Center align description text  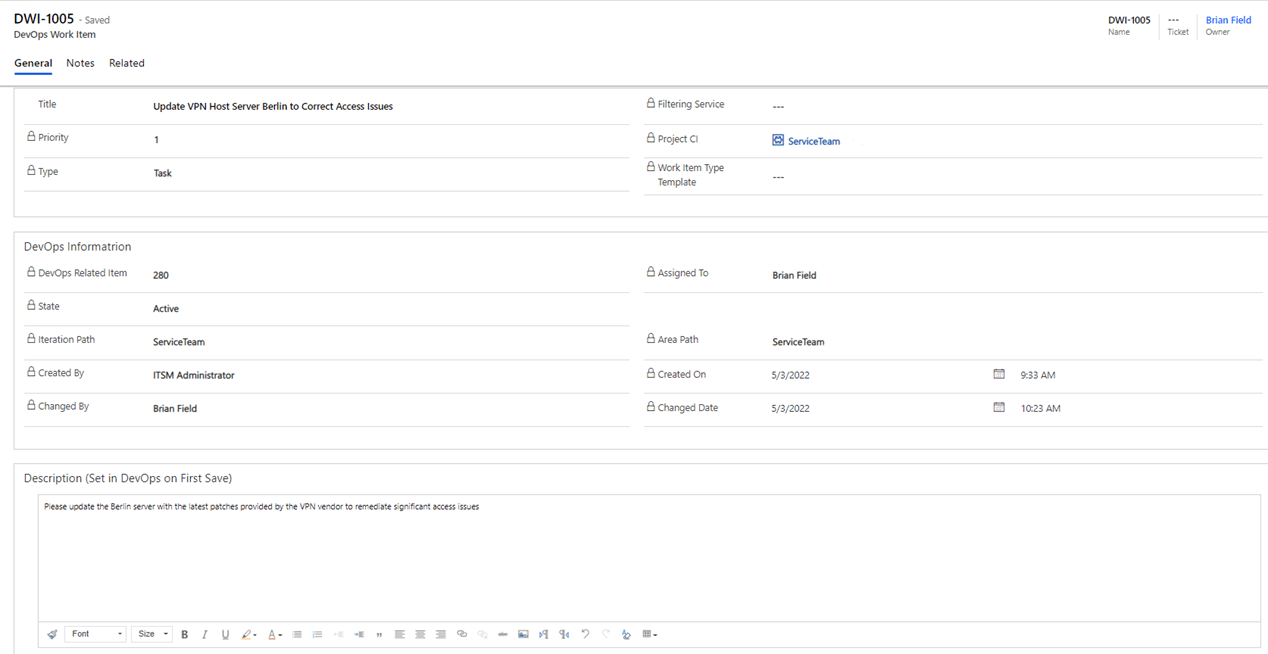[420, 634]
